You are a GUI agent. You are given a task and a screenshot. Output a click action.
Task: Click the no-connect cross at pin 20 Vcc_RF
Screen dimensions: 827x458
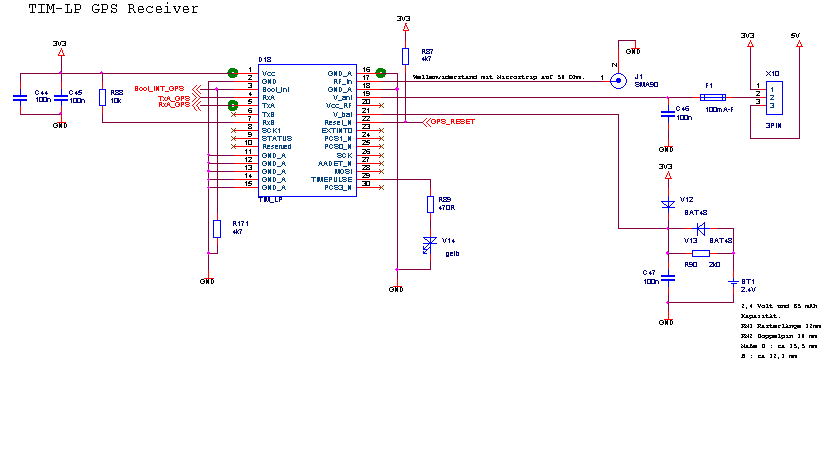click(x=381, y=106)
